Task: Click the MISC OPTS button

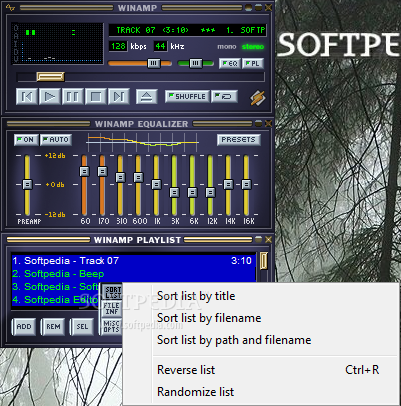Action: tap(112, 326)
